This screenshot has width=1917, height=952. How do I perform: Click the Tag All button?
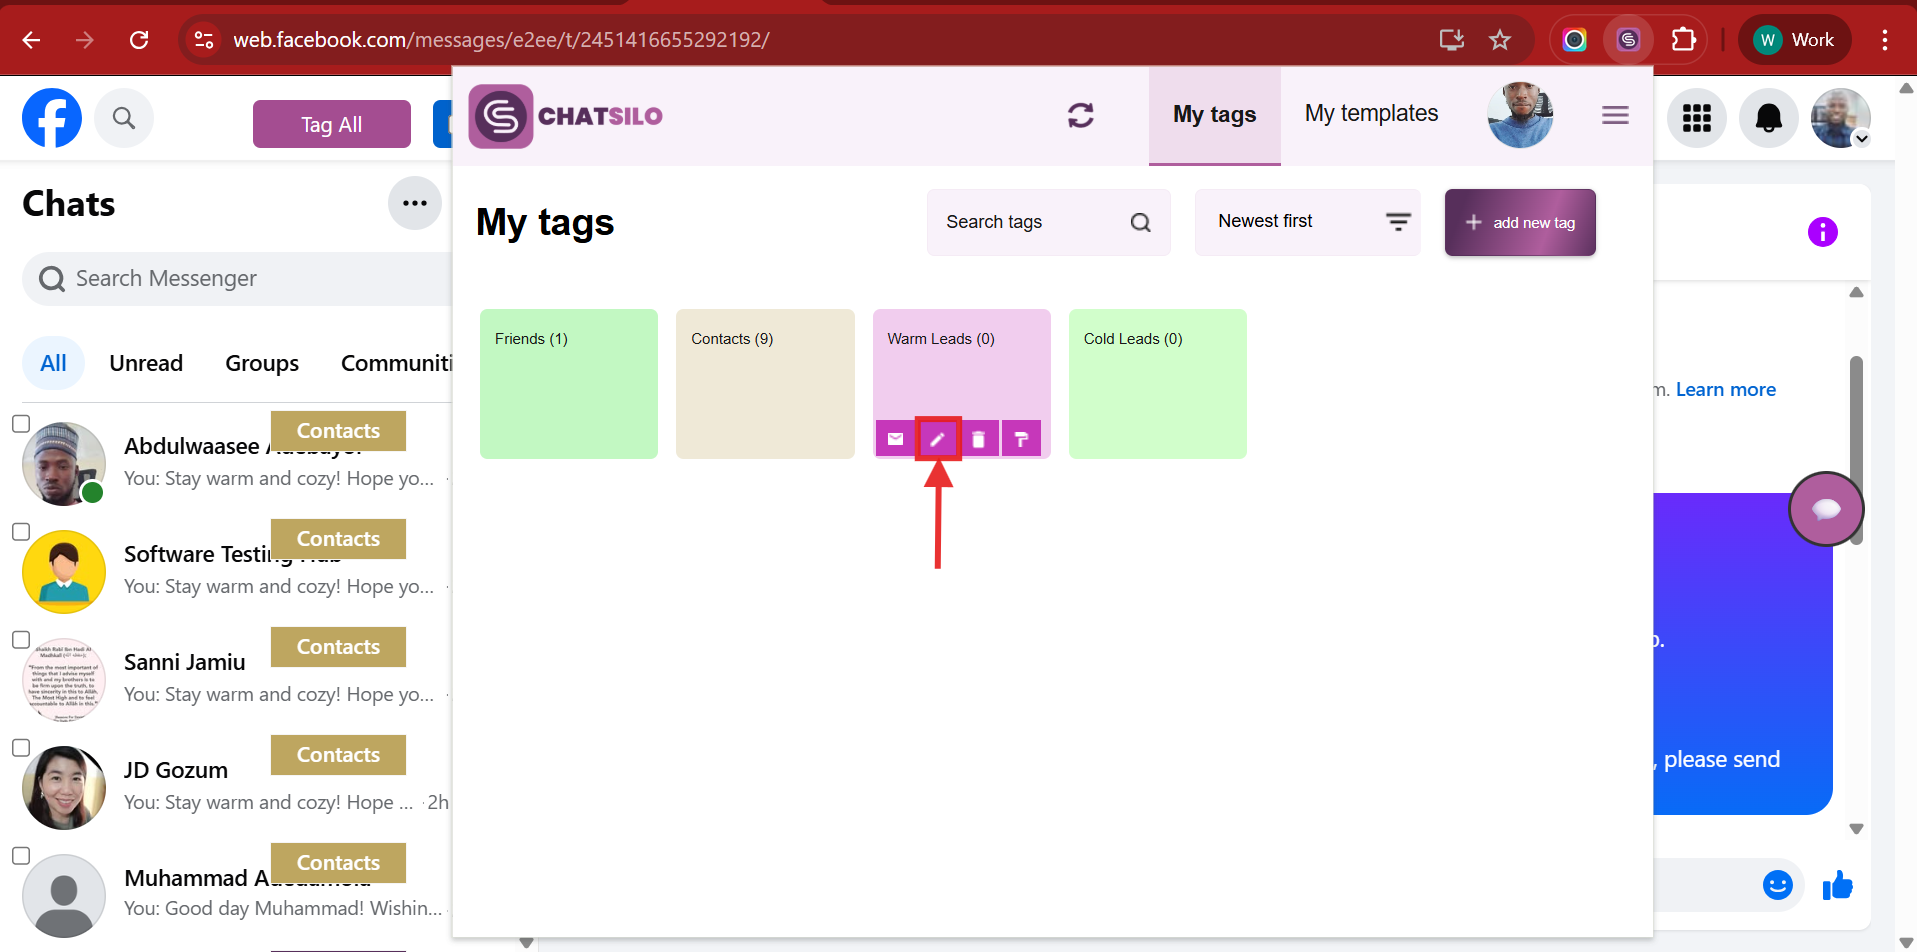coord(332,124)
